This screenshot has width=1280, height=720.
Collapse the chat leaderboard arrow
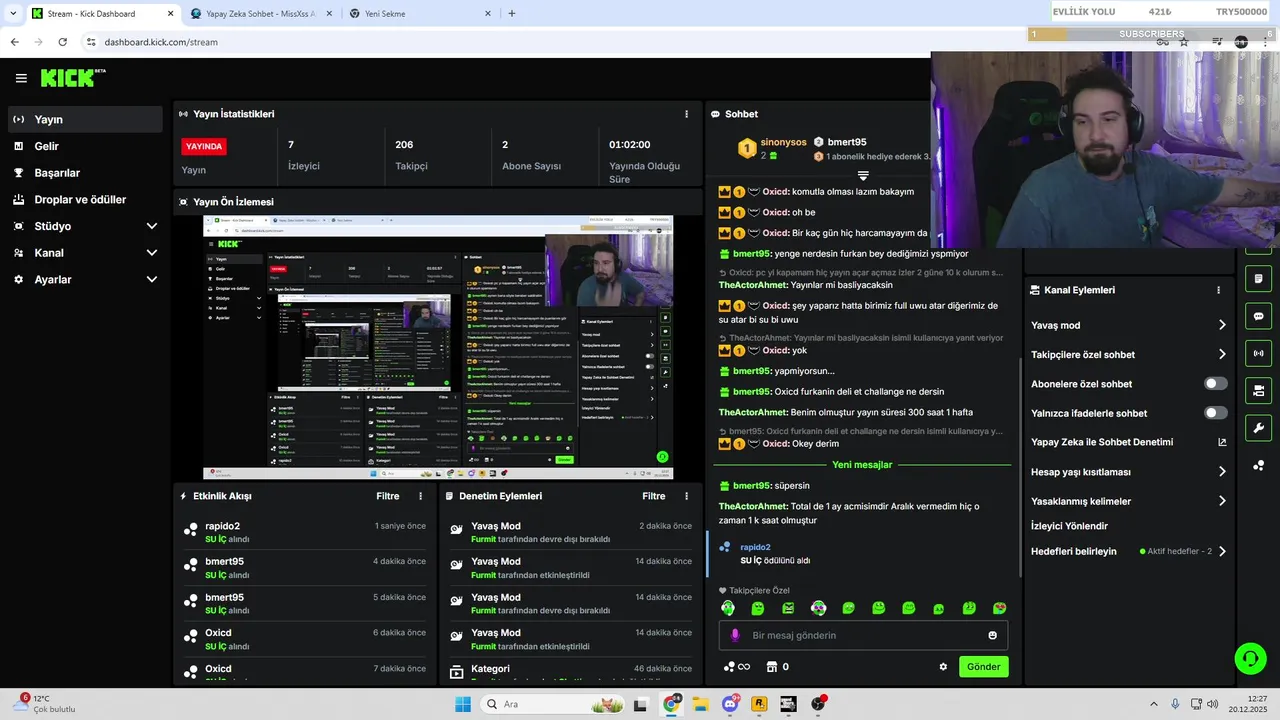(863, 176)
